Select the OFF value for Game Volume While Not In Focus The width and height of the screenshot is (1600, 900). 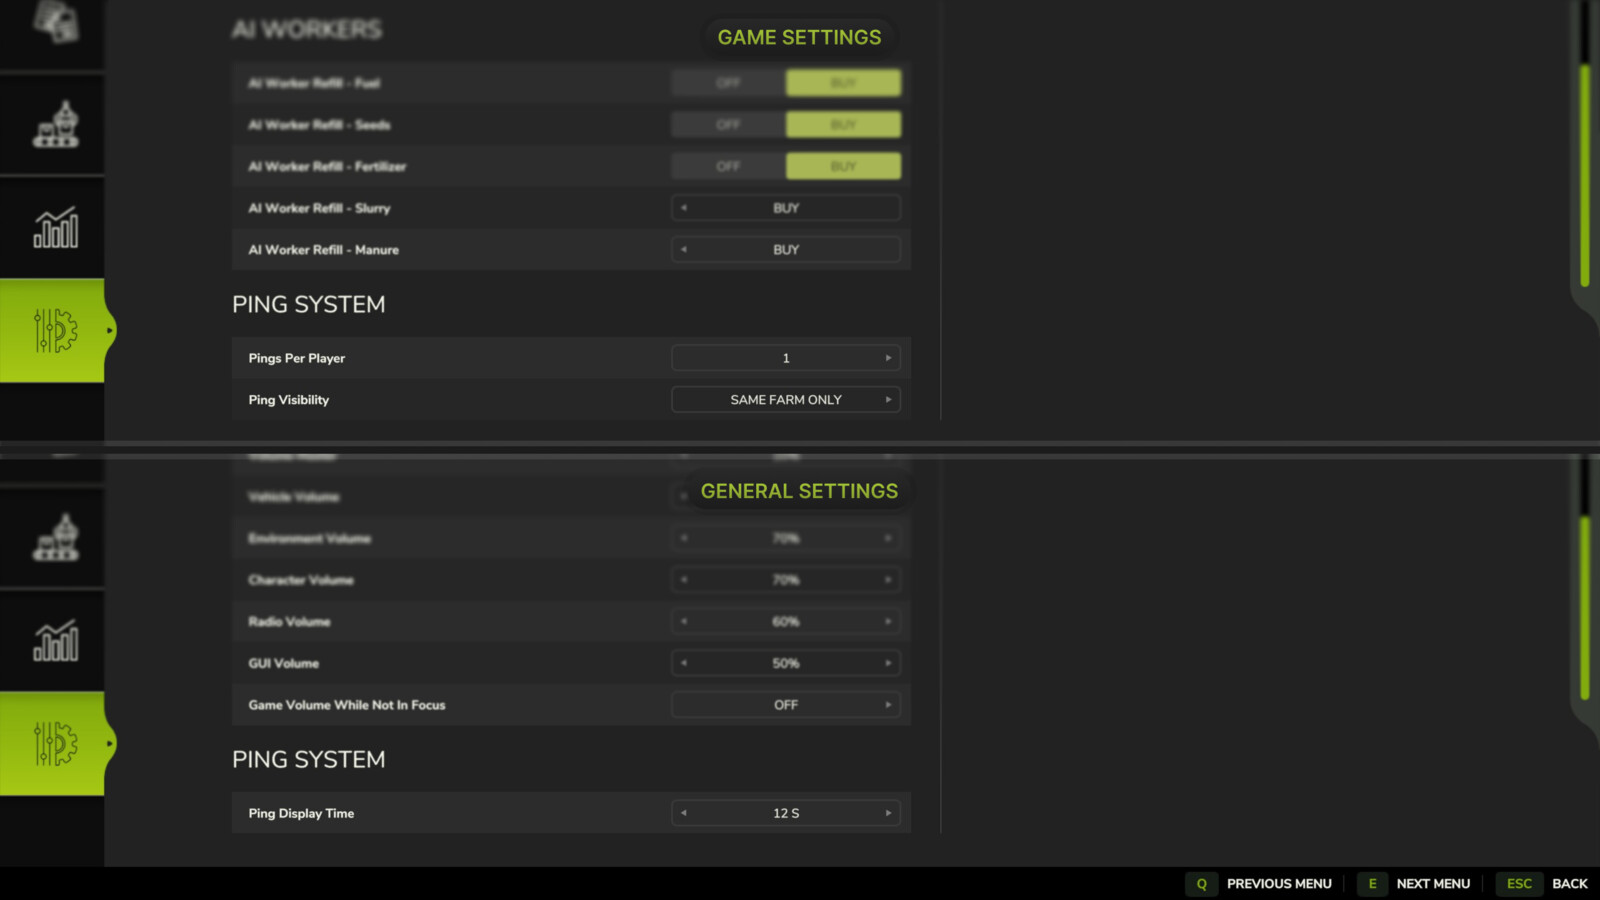pos(786,705)
